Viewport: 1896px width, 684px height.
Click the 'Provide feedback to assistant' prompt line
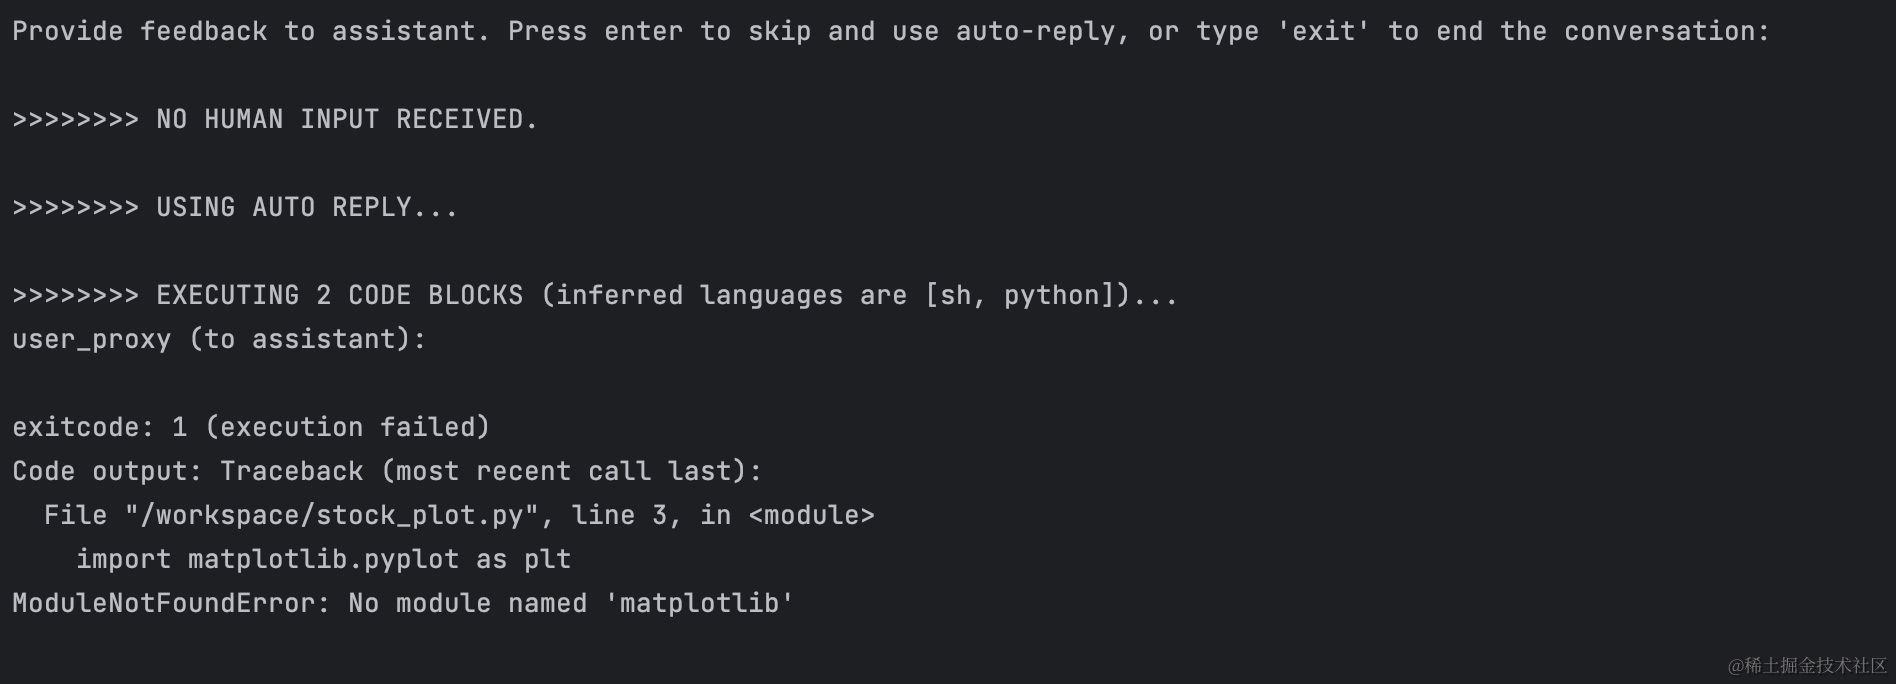click(891, 32)
